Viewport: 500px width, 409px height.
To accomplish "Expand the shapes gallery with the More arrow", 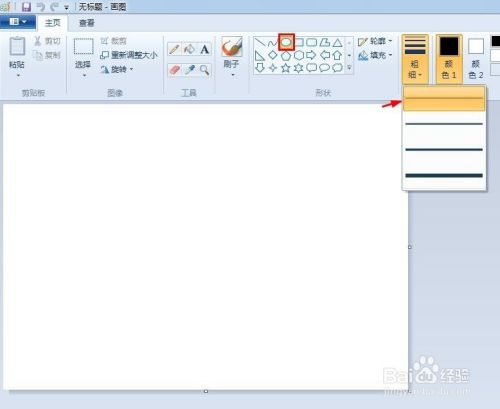I will [x=349, y=68].
